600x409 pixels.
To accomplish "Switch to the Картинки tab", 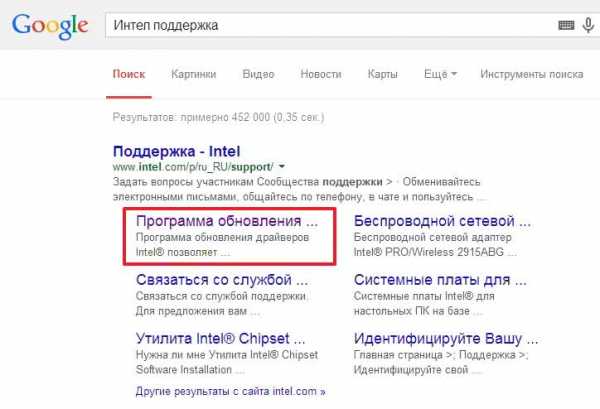I will (194, 74).
